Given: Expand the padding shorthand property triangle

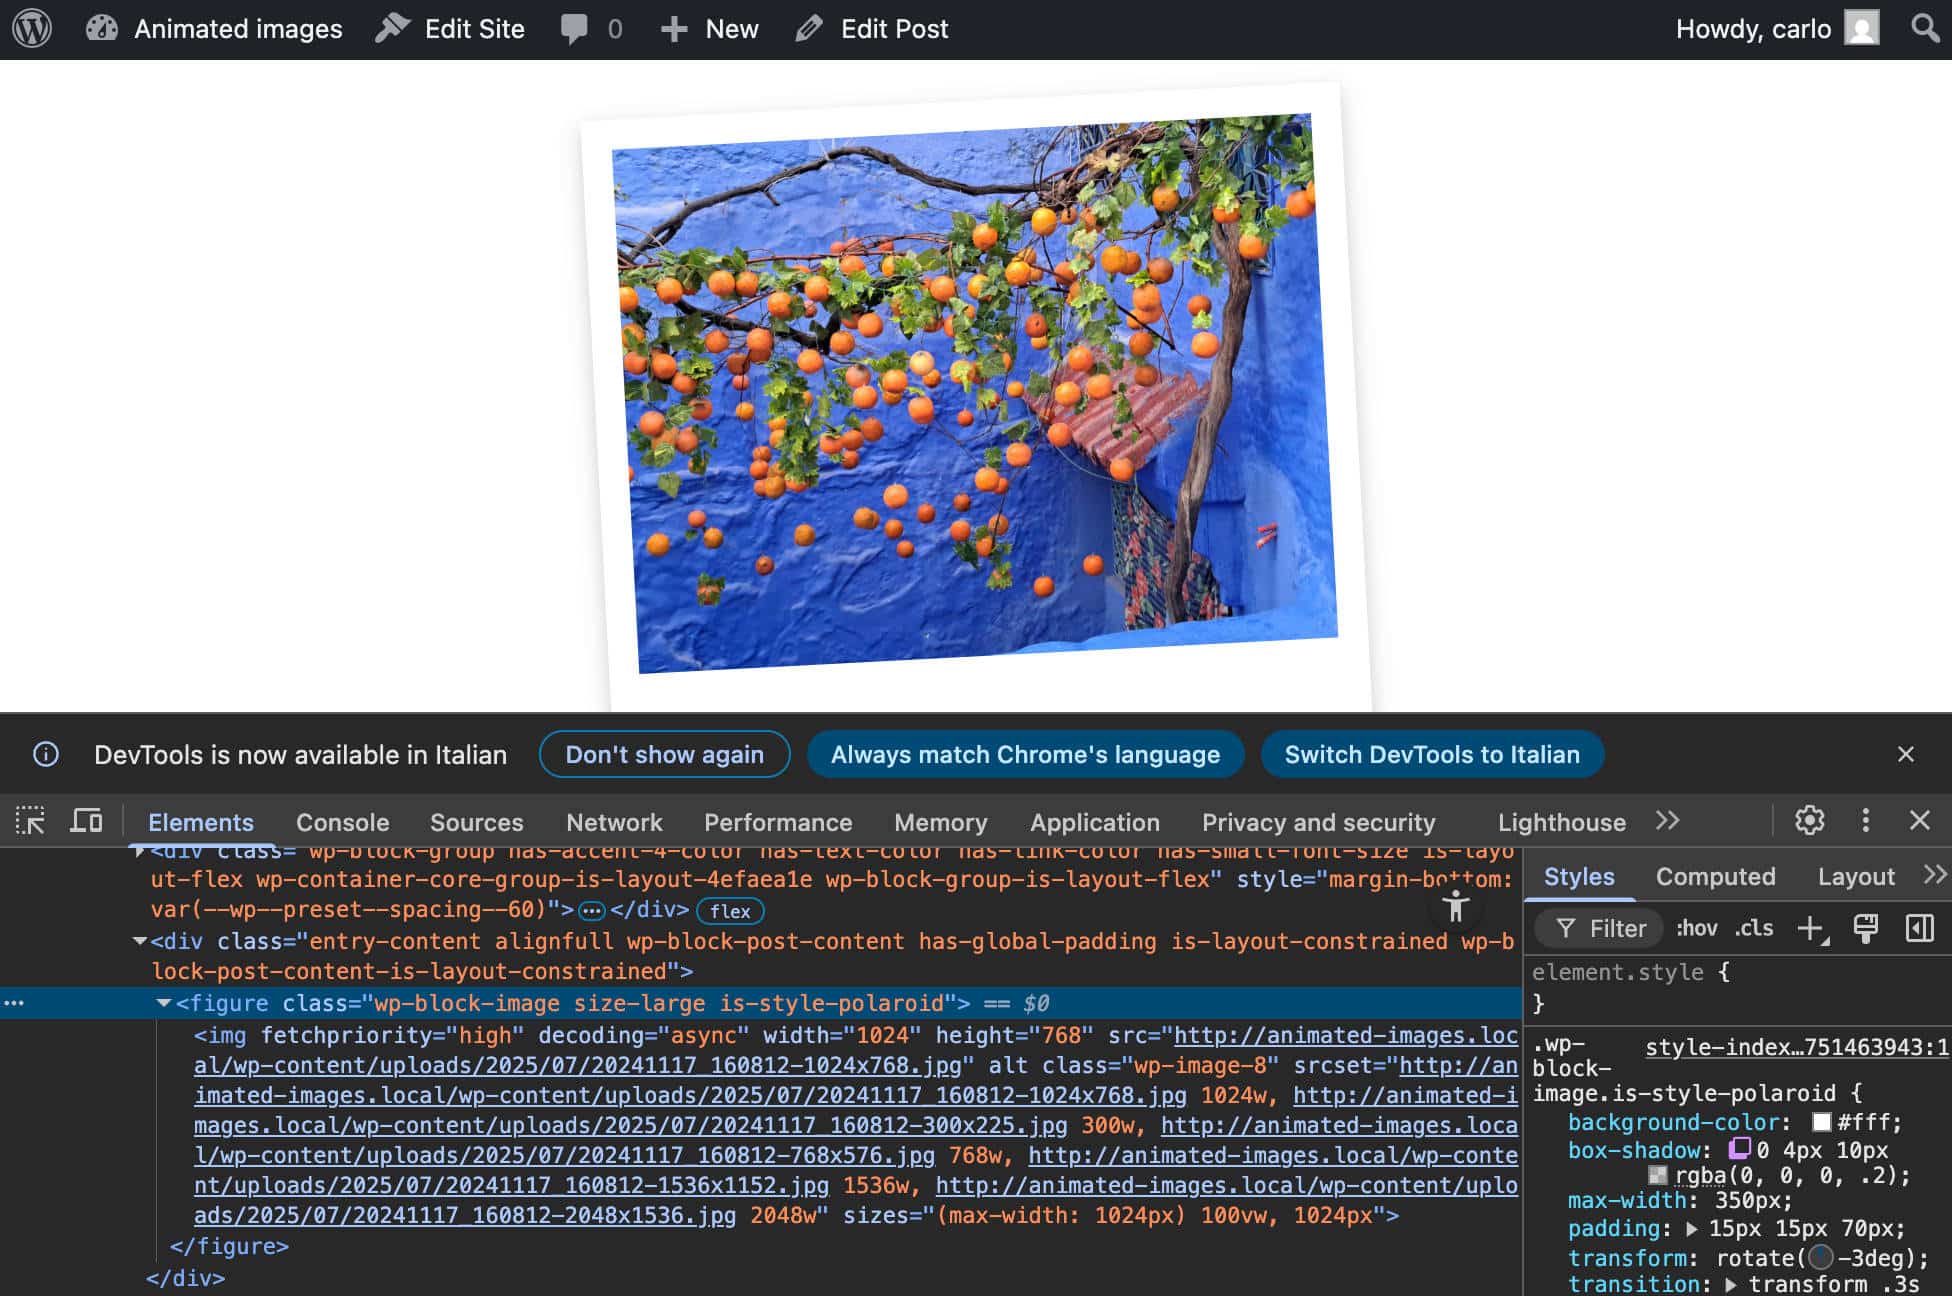Looking at the screenshot, I should [1692, 1229].
